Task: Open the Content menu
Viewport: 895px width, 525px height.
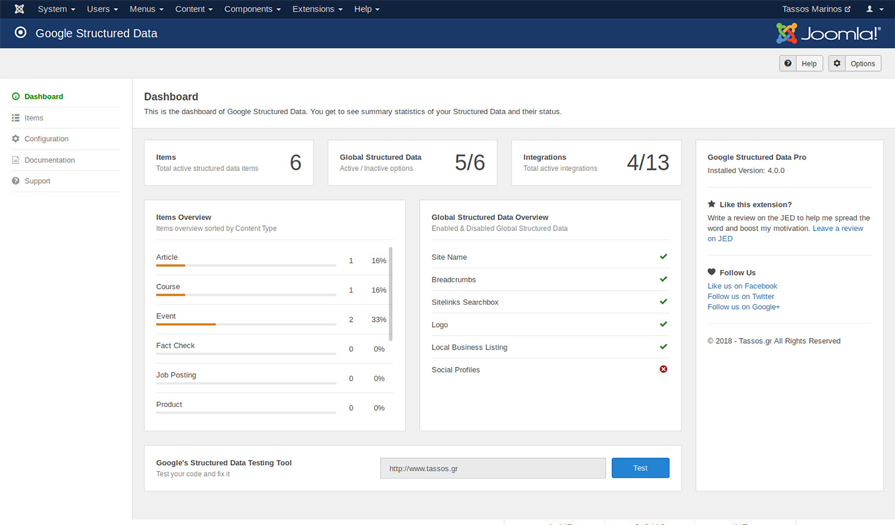Action: [x=193, y=9]
